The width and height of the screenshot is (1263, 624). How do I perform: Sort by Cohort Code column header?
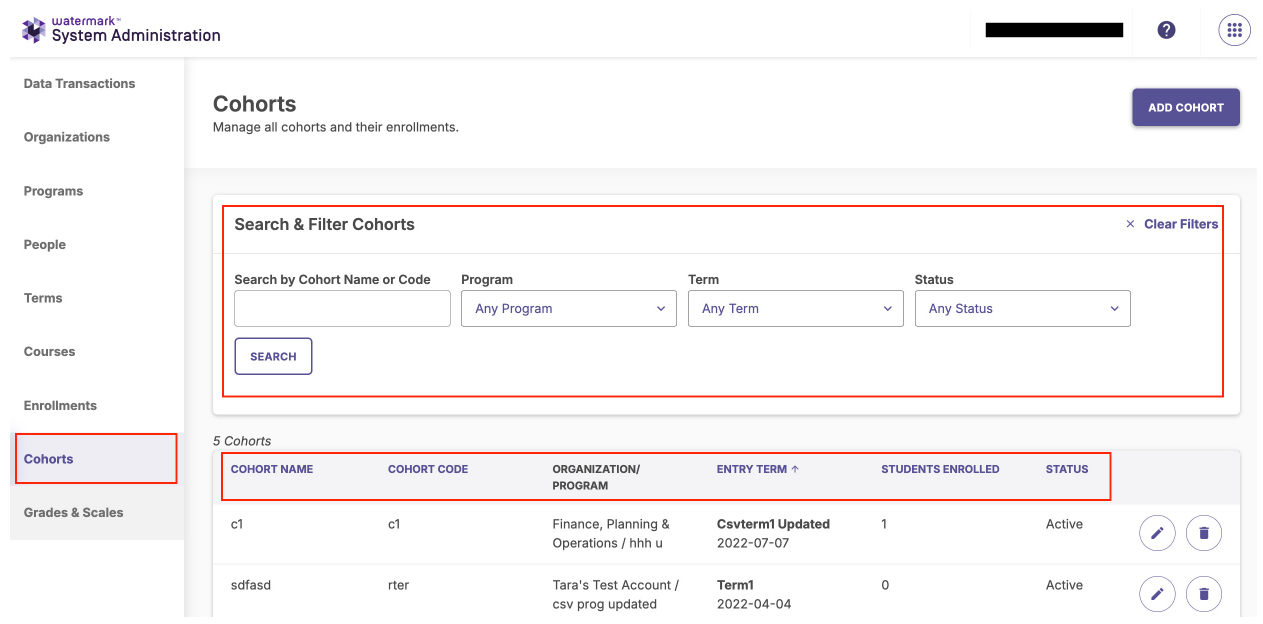(x=428, y=469)
